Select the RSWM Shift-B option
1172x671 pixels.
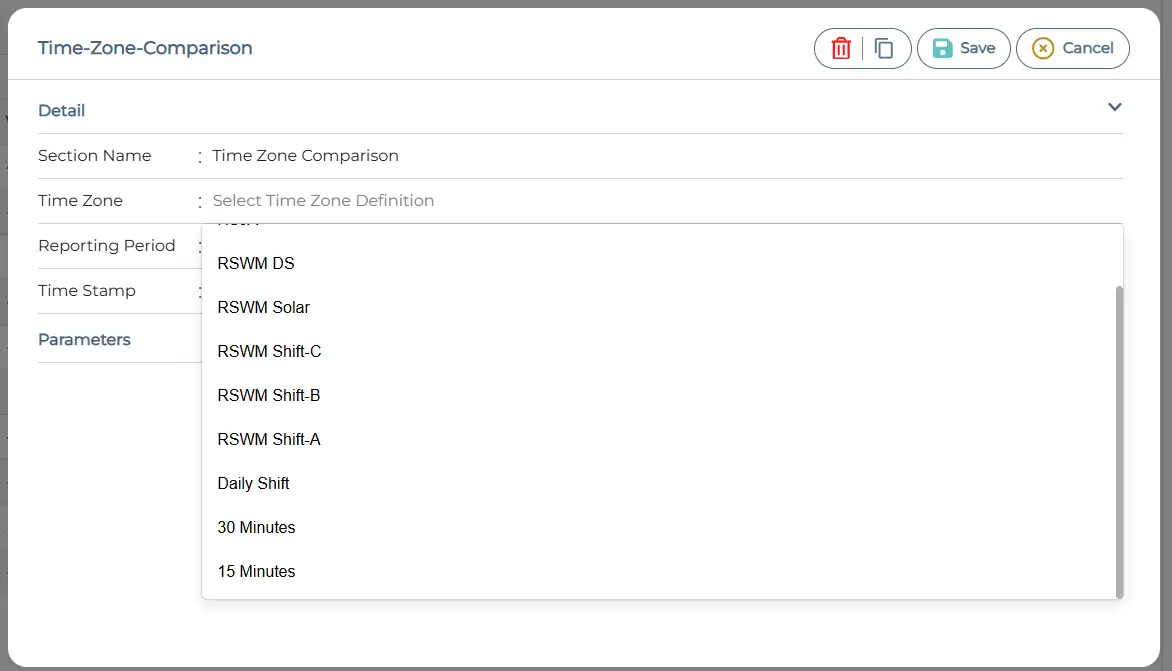point(269,396)
